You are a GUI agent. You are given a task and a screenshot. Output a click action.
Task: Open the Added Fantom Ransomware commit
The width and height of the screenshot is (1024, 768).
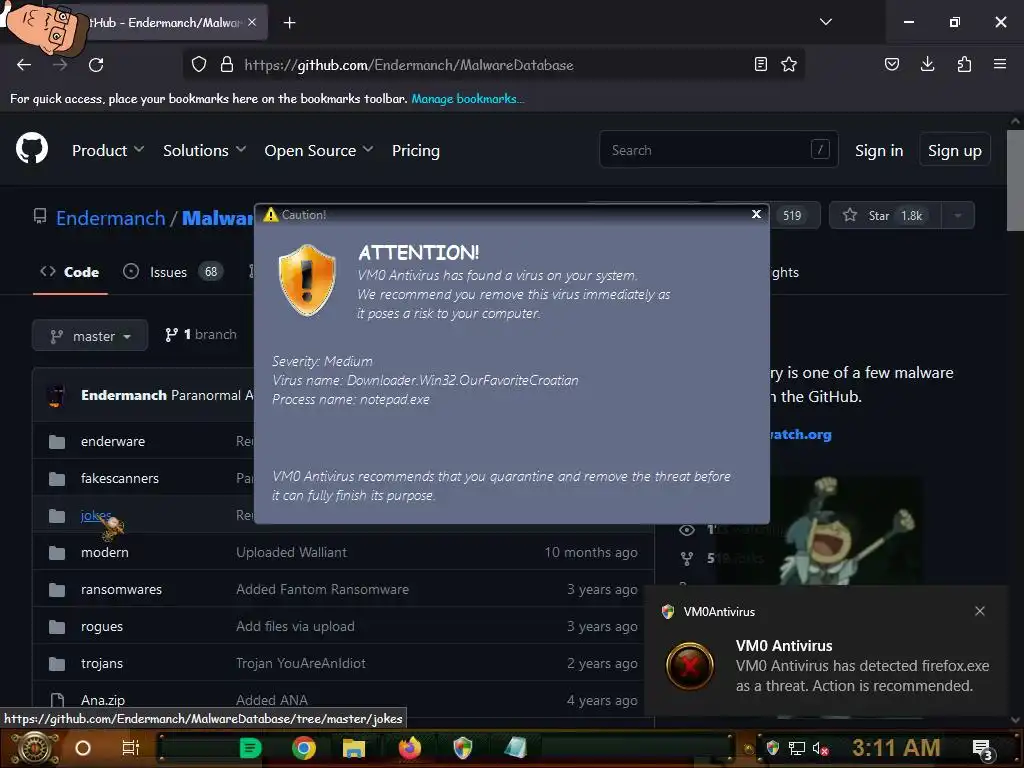click(323, 589)
